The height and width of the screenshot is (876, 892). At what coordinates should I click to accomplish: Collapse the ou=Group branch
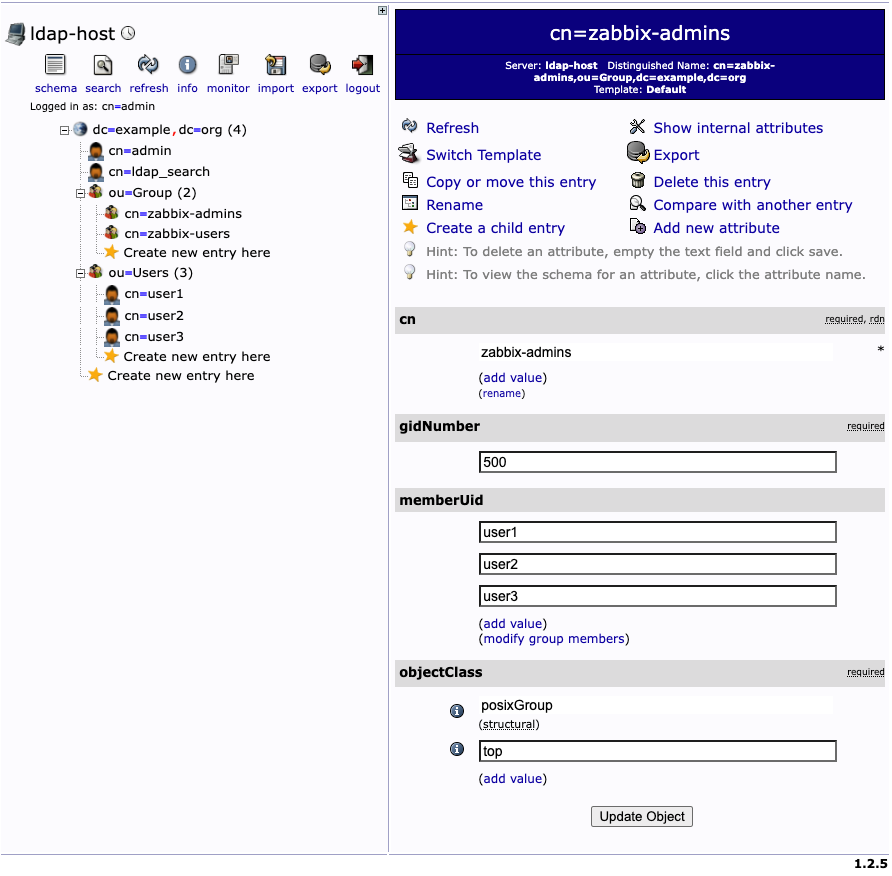tap(80, 192)
